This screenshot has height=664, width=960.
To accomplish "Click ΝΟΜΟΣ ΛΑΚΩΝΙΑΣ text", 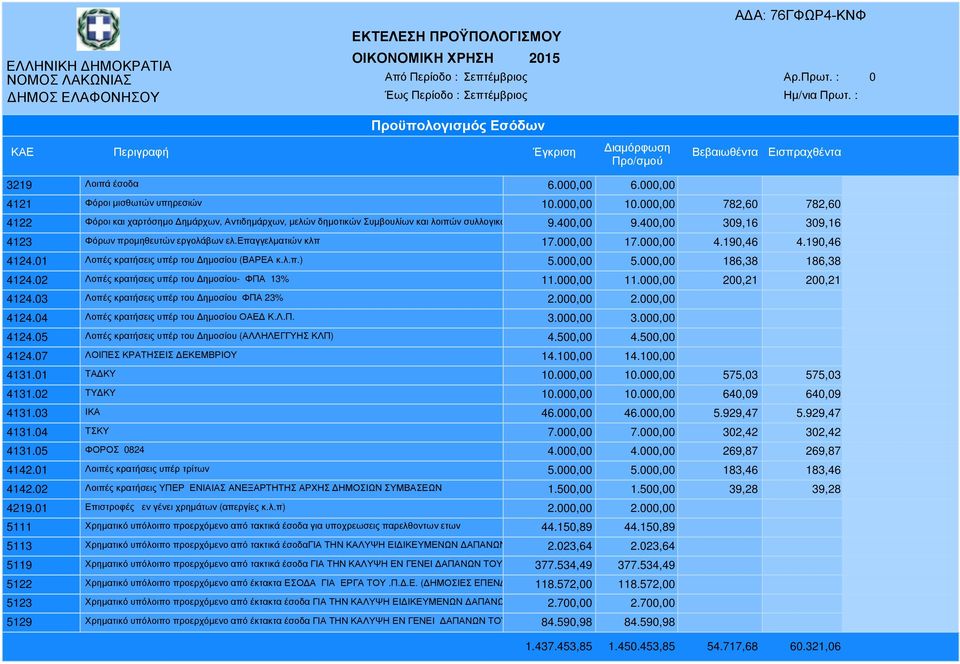I will click(x=69, y=80).
